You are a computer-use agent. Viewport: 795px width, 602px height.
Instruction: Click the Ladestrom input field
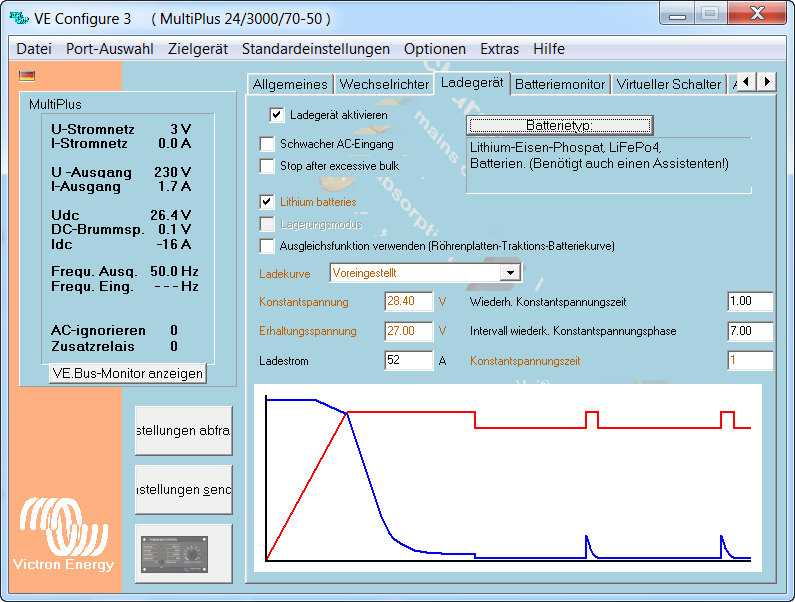pos(408,361)
